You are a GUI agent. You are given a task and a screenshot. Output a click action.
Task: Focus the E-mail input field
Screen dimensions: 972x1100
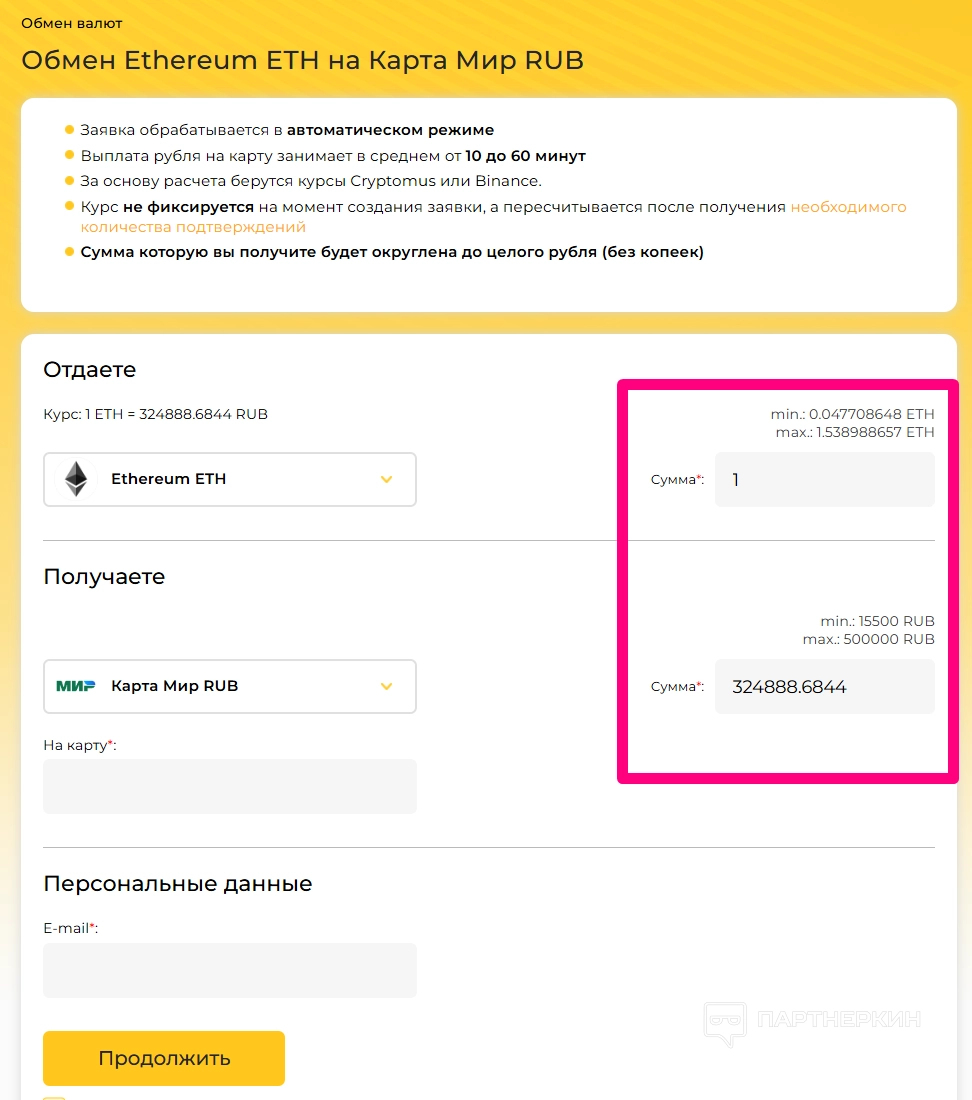229,970
